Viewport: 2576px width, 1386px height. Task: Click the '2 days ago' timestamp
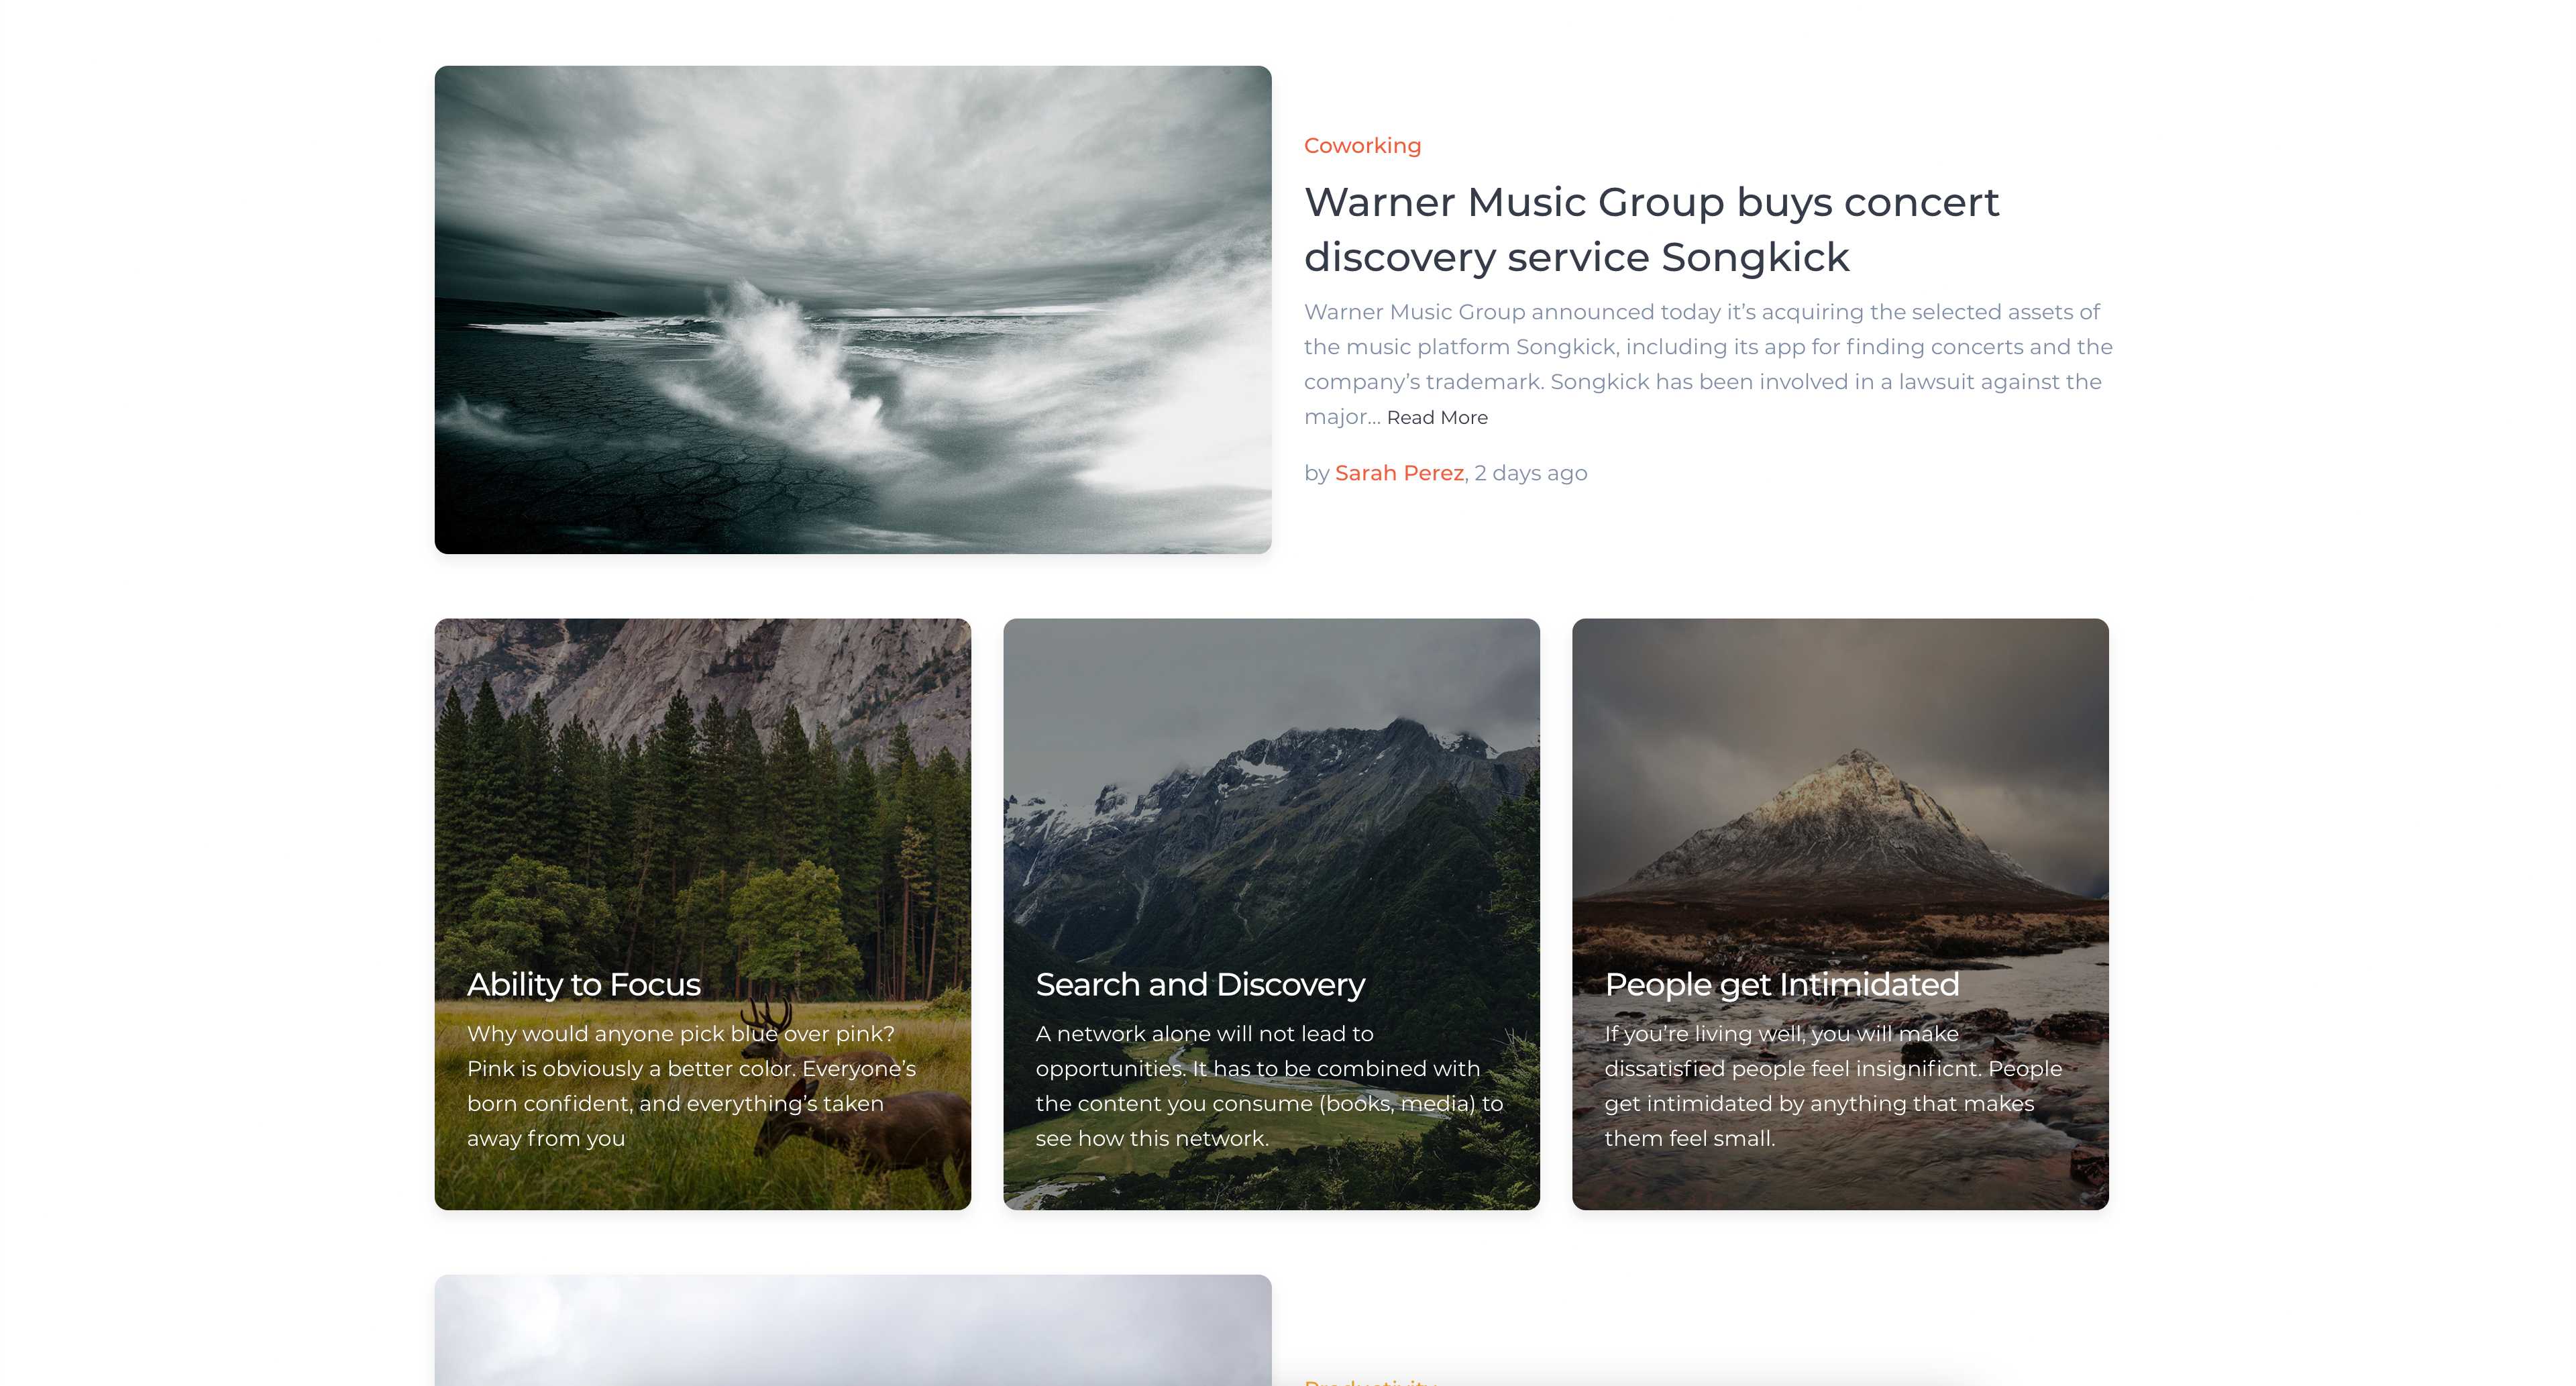tap(1530, 473)
